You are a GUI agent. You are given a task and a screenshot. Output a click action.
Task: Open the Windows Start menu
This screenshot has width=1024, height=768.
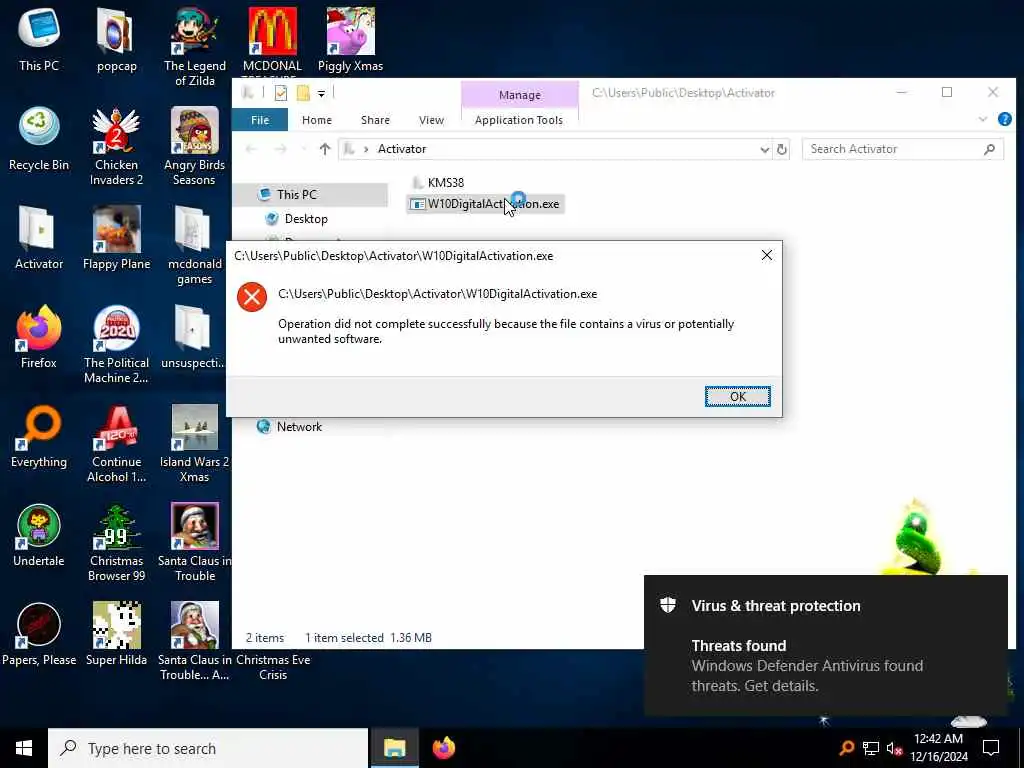[24, 748]
